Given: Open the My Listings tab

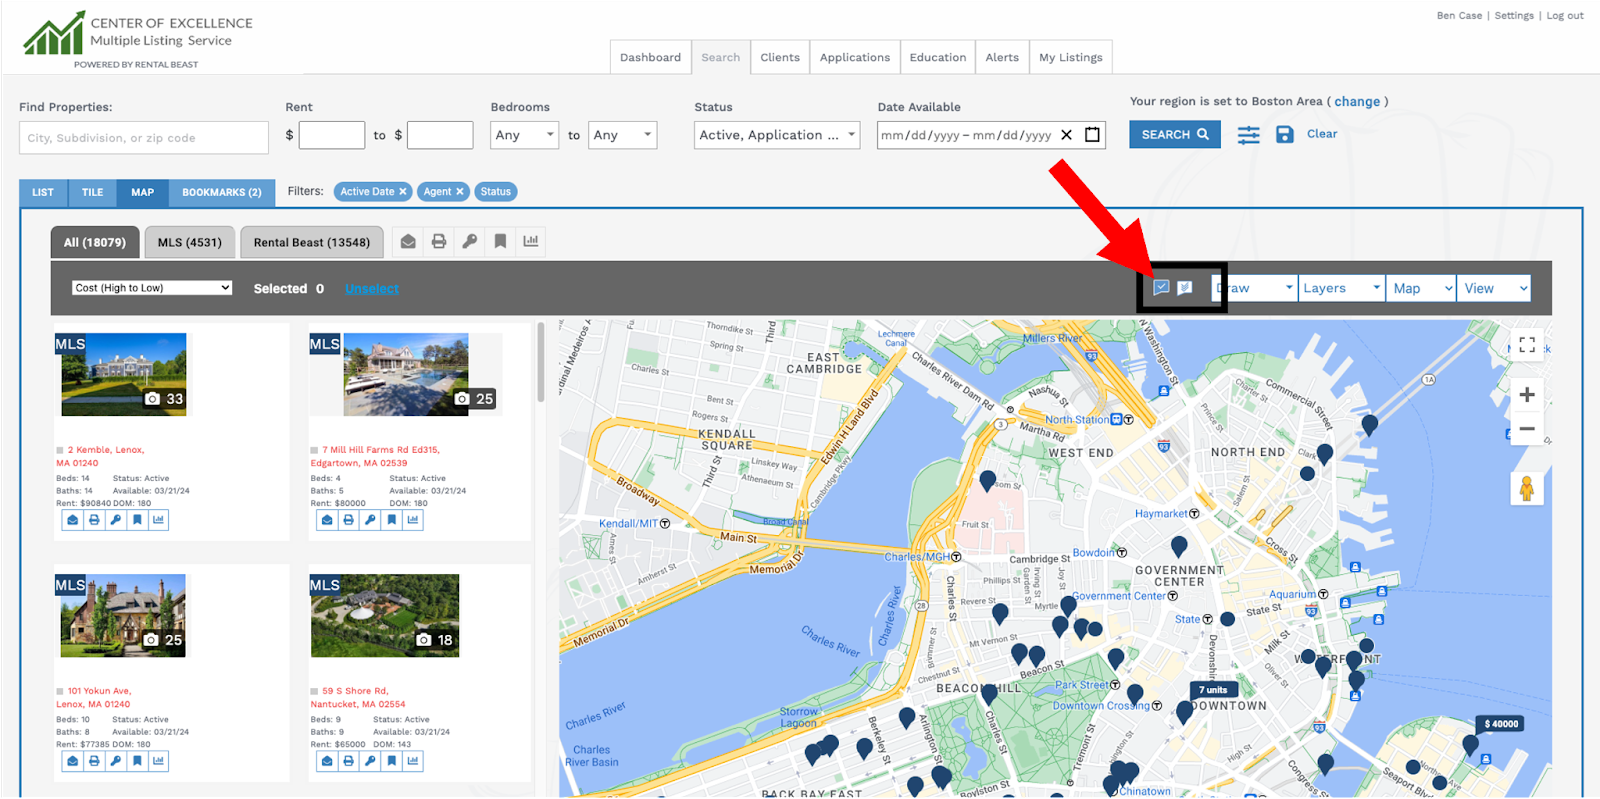Looking at the screenshot, I should (1071, 57).
